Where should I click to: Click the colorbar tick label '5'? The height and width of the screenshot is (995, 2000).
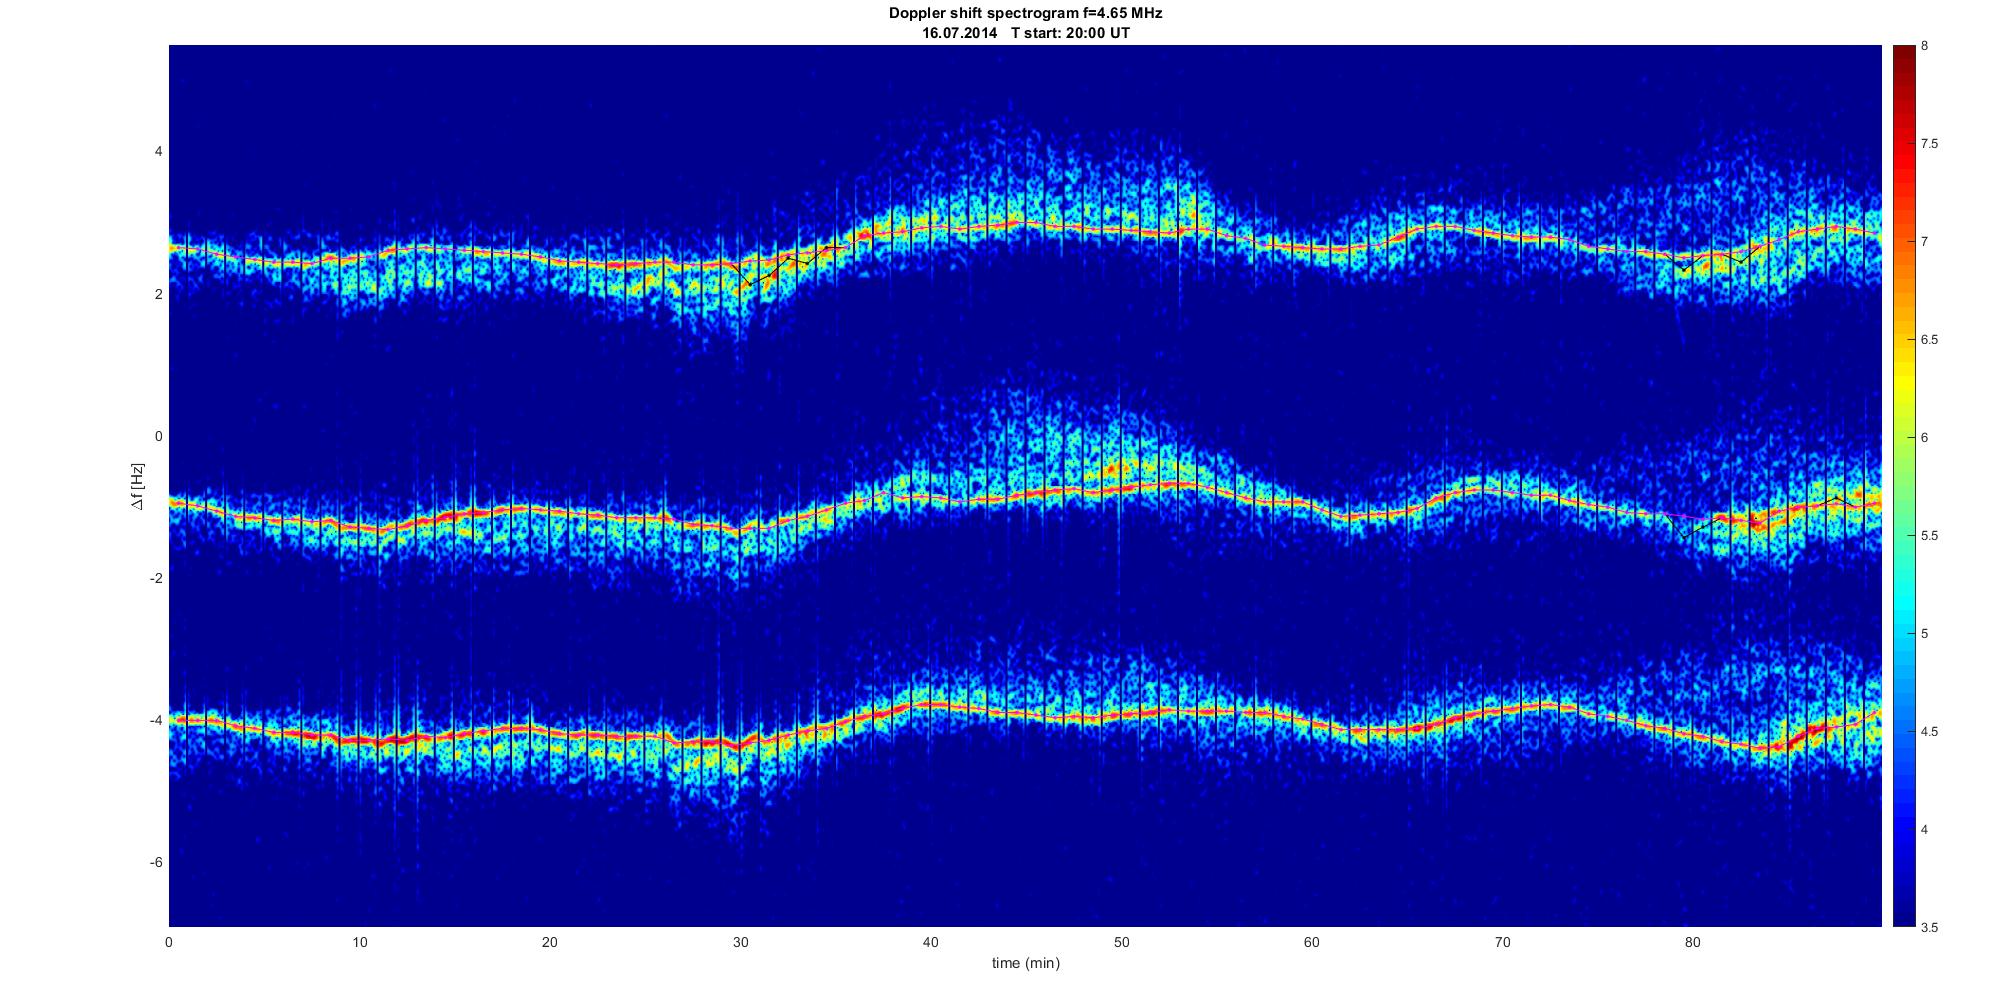coord(1925,634)
